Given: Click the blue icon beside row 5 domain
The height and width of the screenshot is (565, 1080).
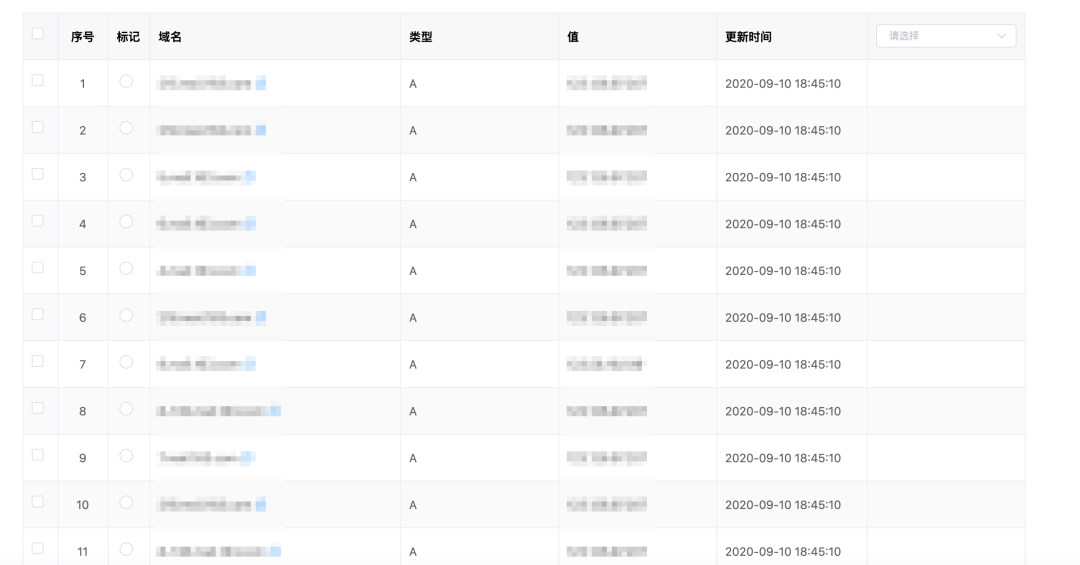Looking at the screenshot, I should point(250,271).
